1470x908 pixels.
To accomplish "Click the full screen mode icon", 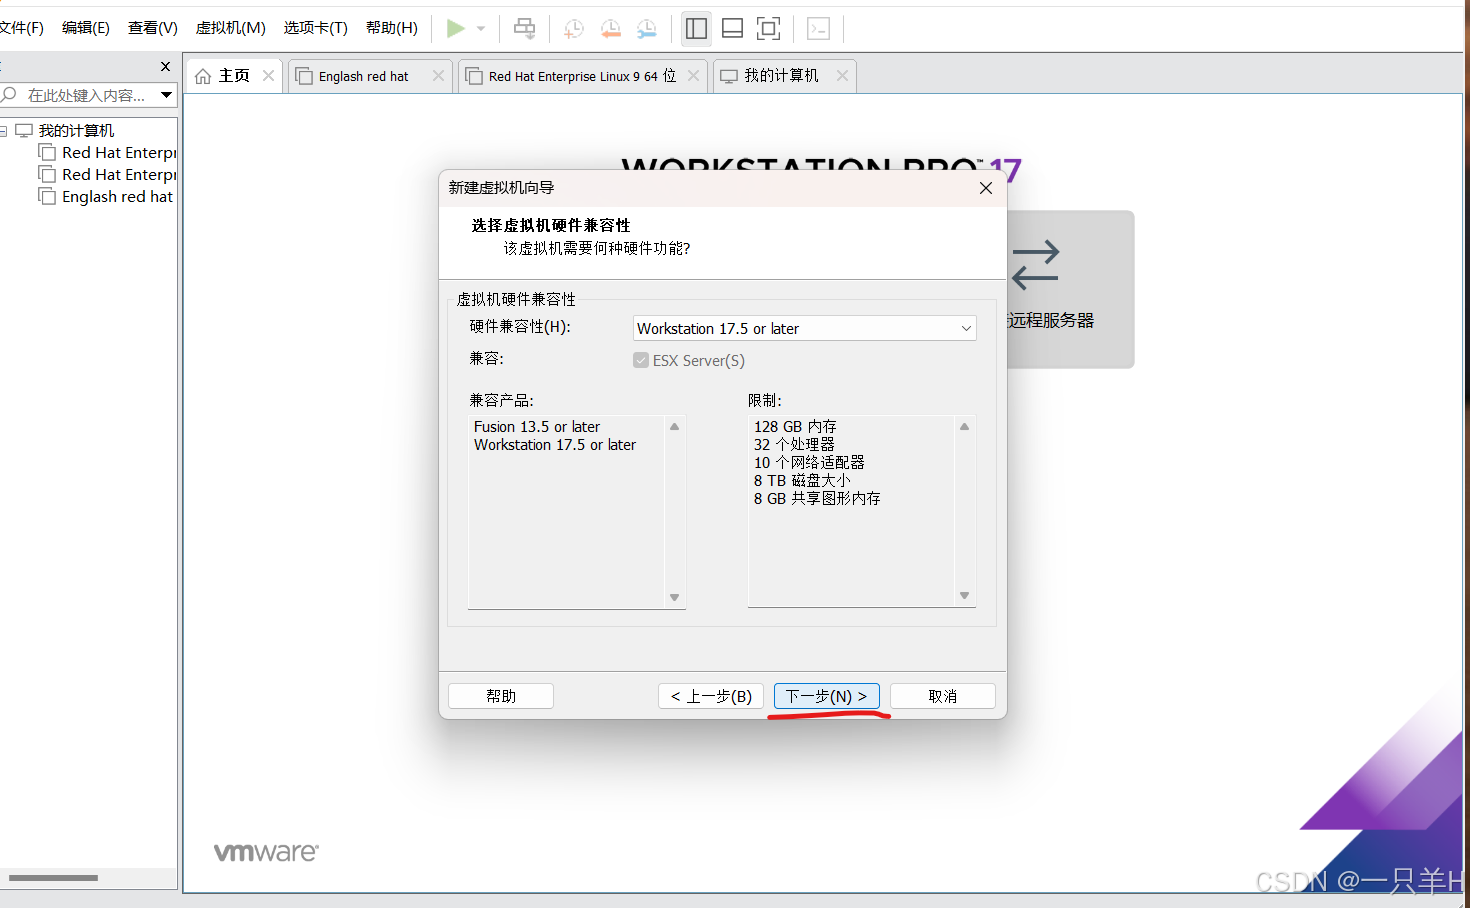I will (x=768, y=28).
